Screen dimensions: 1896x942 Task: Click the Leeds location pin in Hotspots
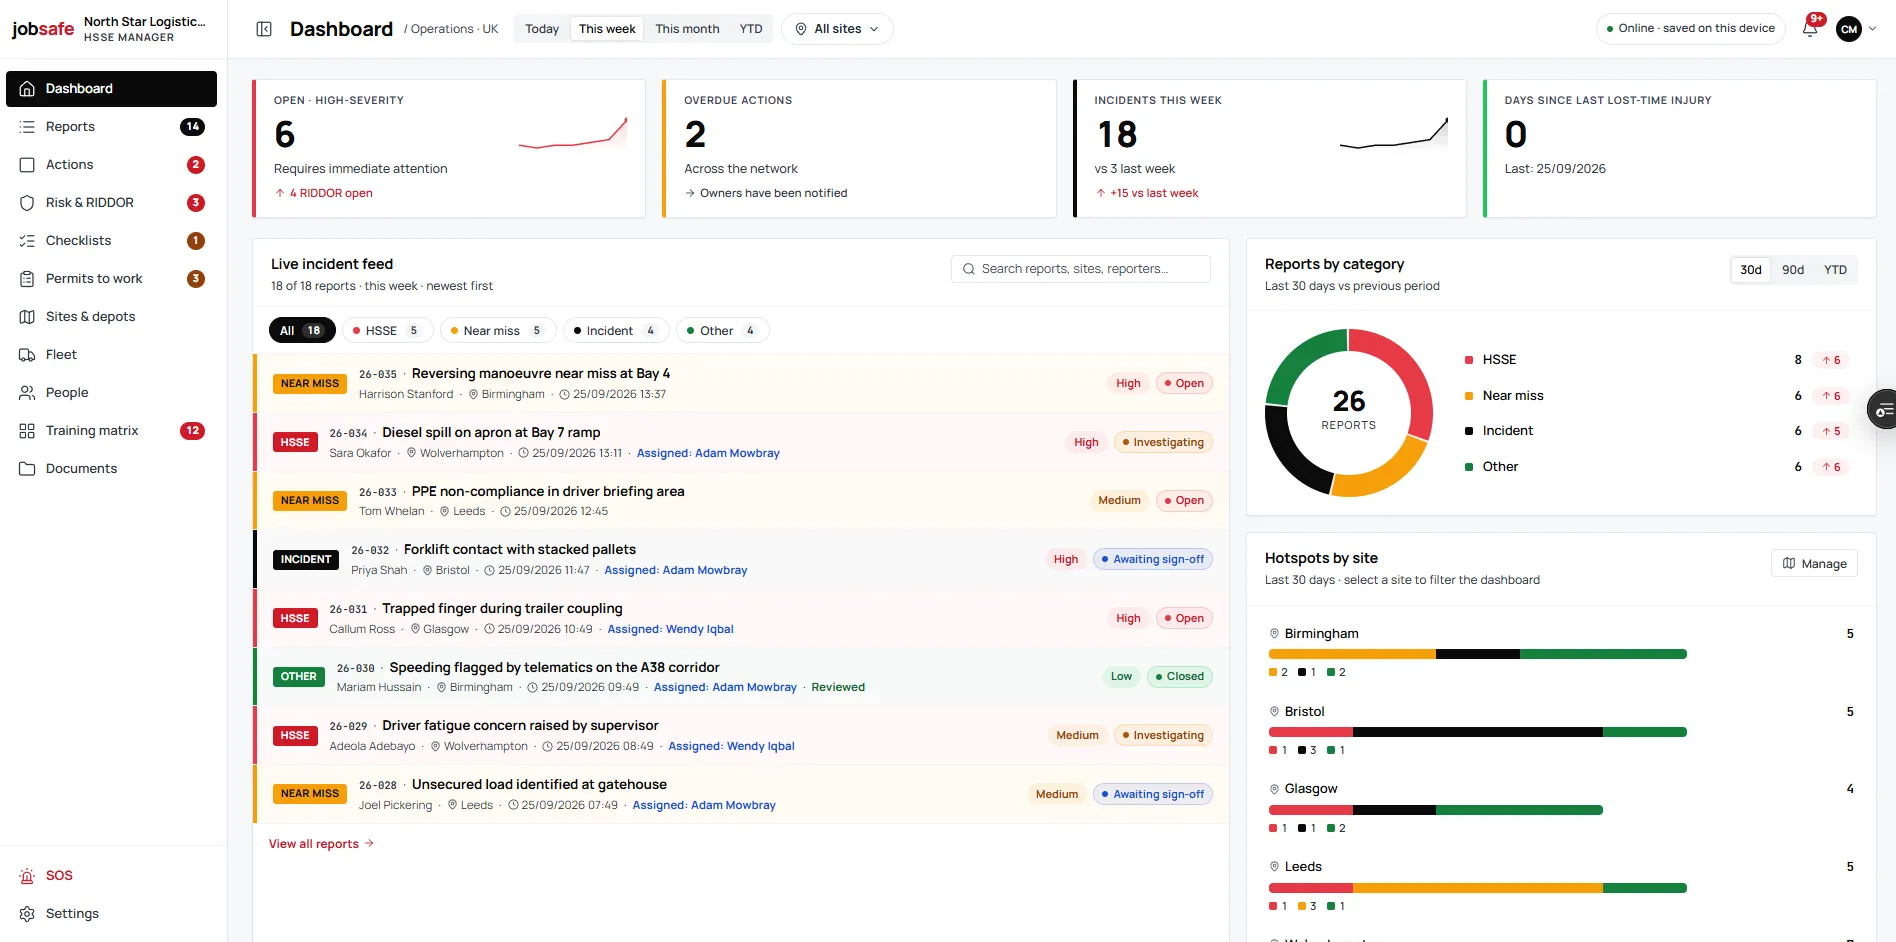point(1274,867)
